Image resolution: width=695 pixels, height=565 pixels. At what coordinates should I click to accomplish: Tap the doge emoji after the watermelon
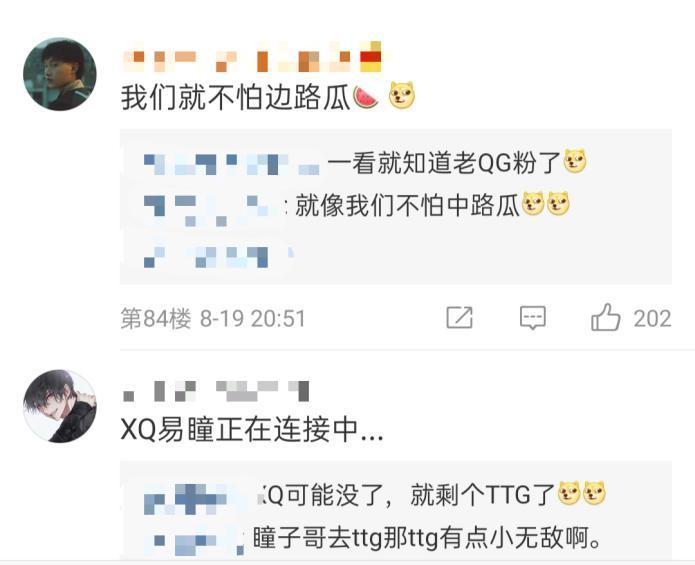point(402,95)
